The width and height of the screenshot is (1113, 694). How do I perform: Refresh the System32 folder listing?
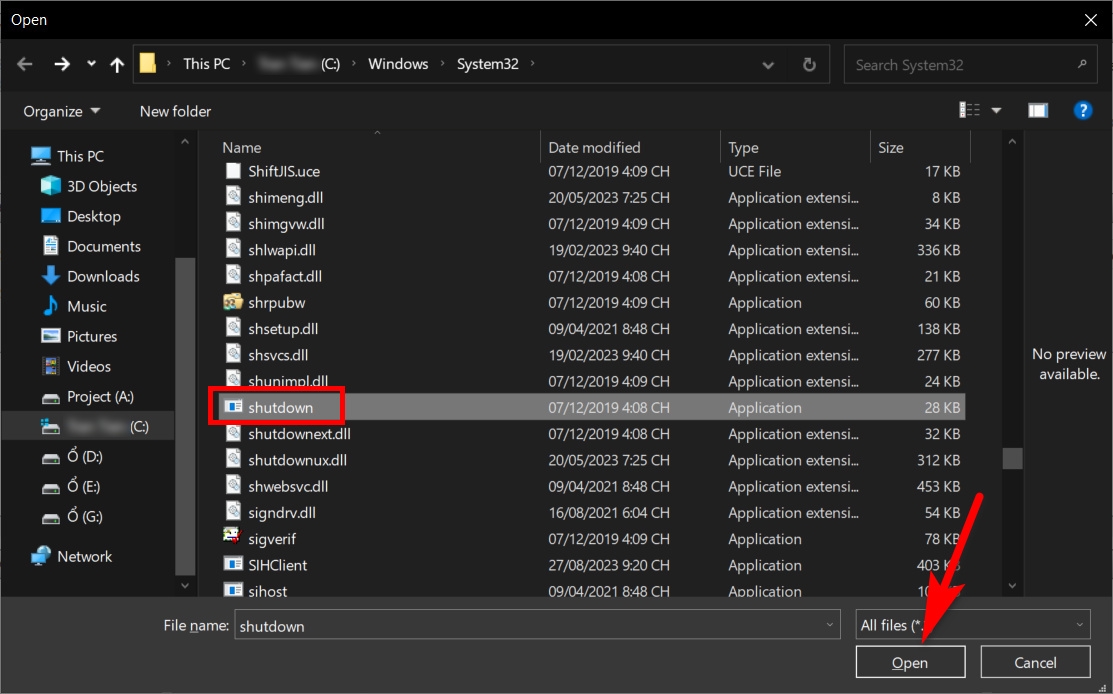click(809, 65)
